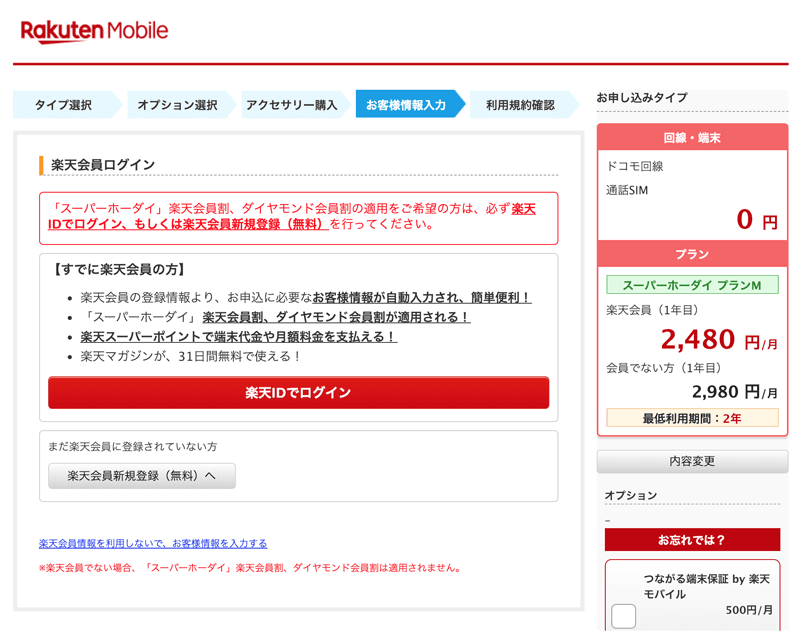The height and width of the screenshot is (631, 800).
Task: Click the red 楽天IDでログイン button
Action: (298, 392)
